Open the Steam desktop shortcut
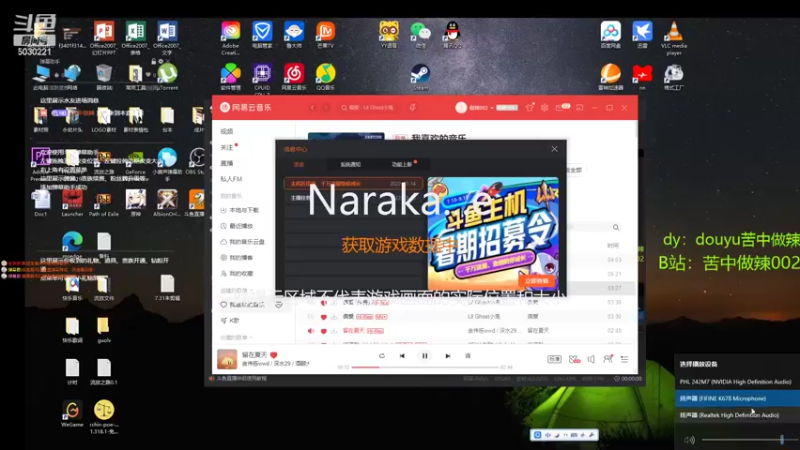 coord(420,77)
